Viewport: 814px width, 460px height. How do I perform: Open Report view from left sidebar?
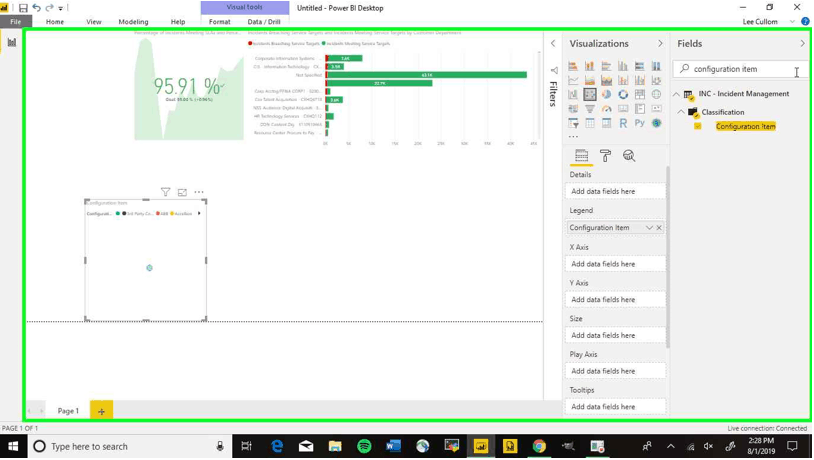click(x=12, y=43)
